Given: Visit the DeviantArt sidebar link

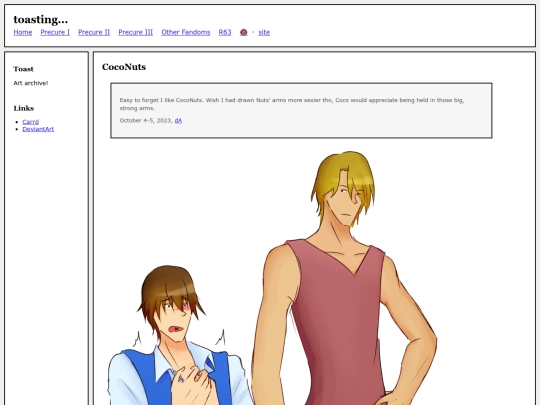Looking at the screenshot, I should [38, 129].
